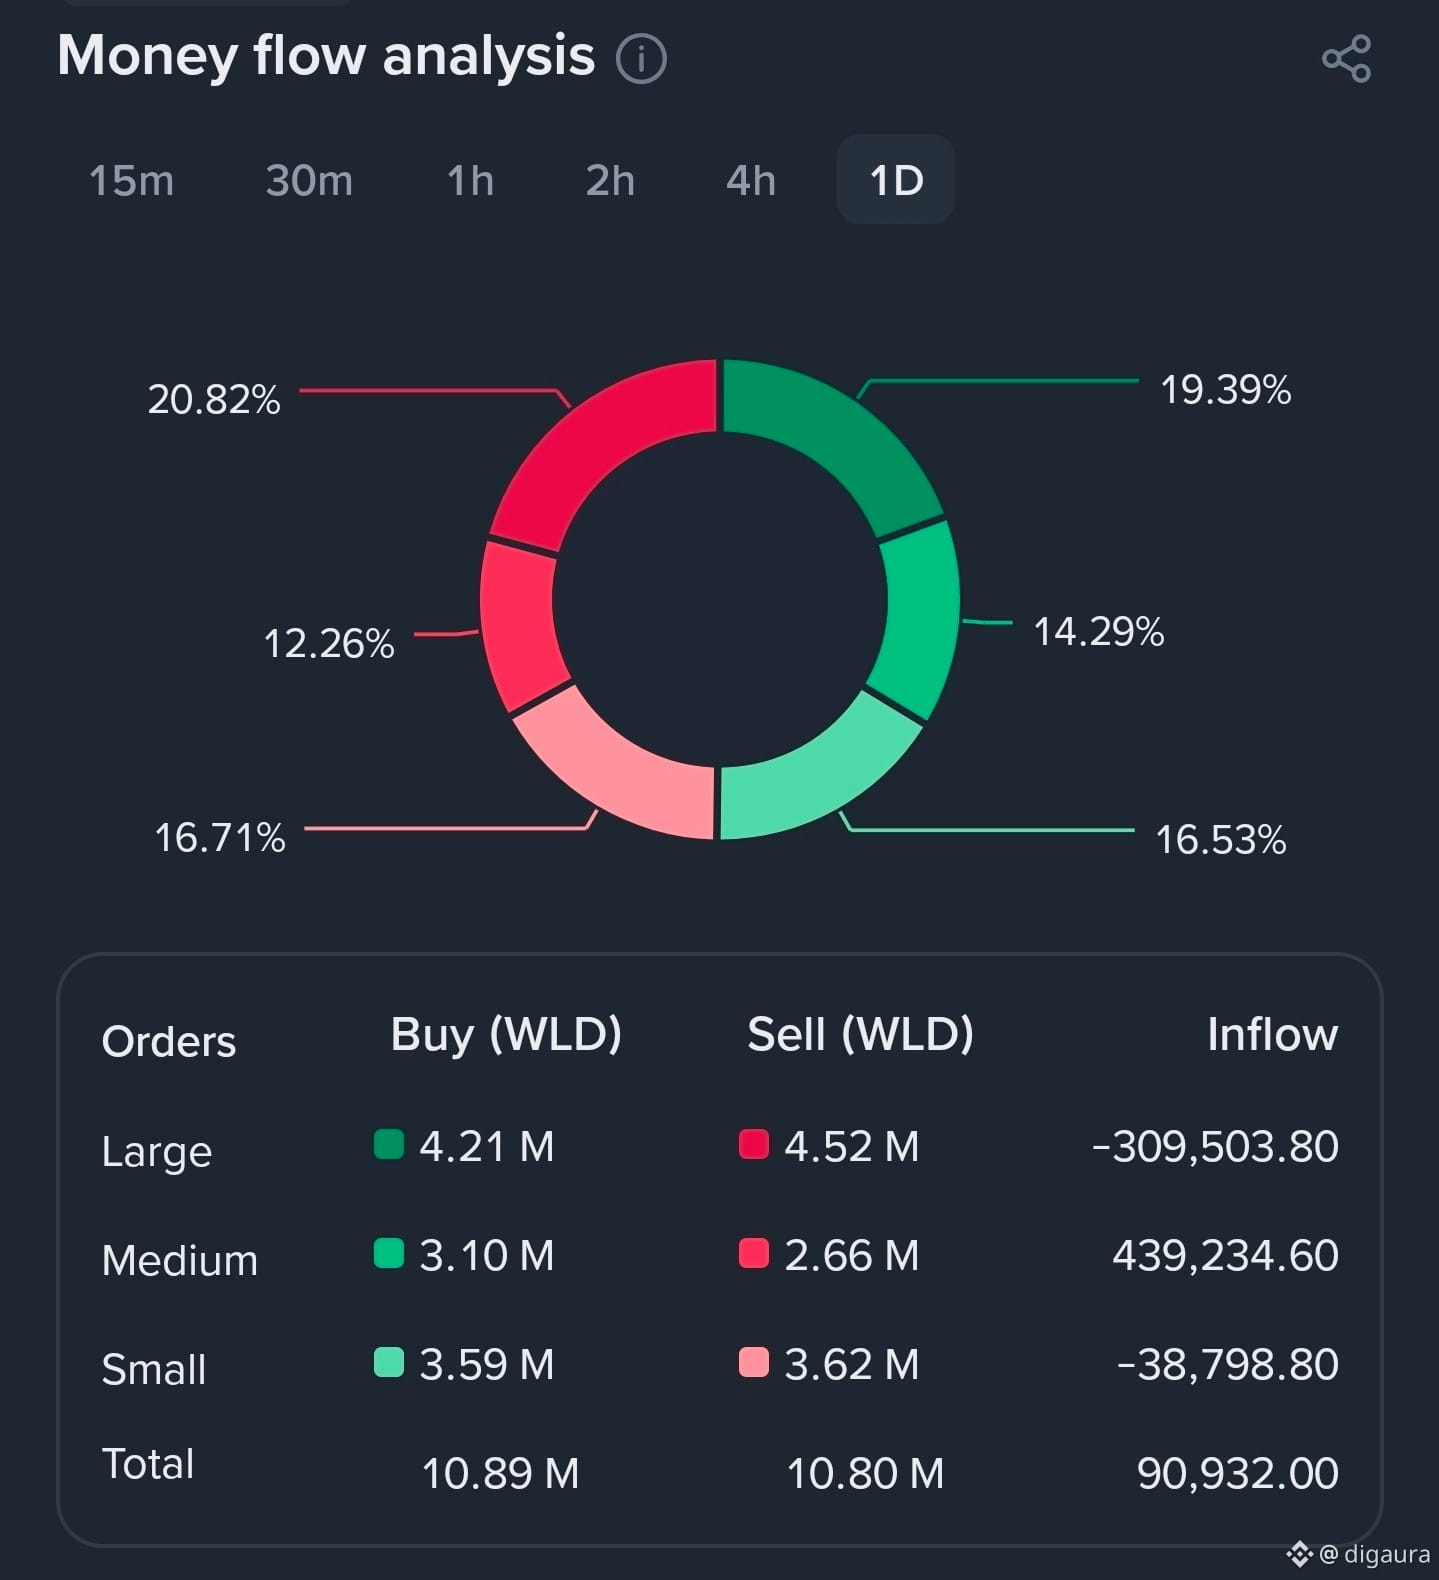Viewport: 1439px width, 1580px height.
Task: Click the 2.66 M medium sell value
Action: pyautogui.click(x=851, y=1255)
